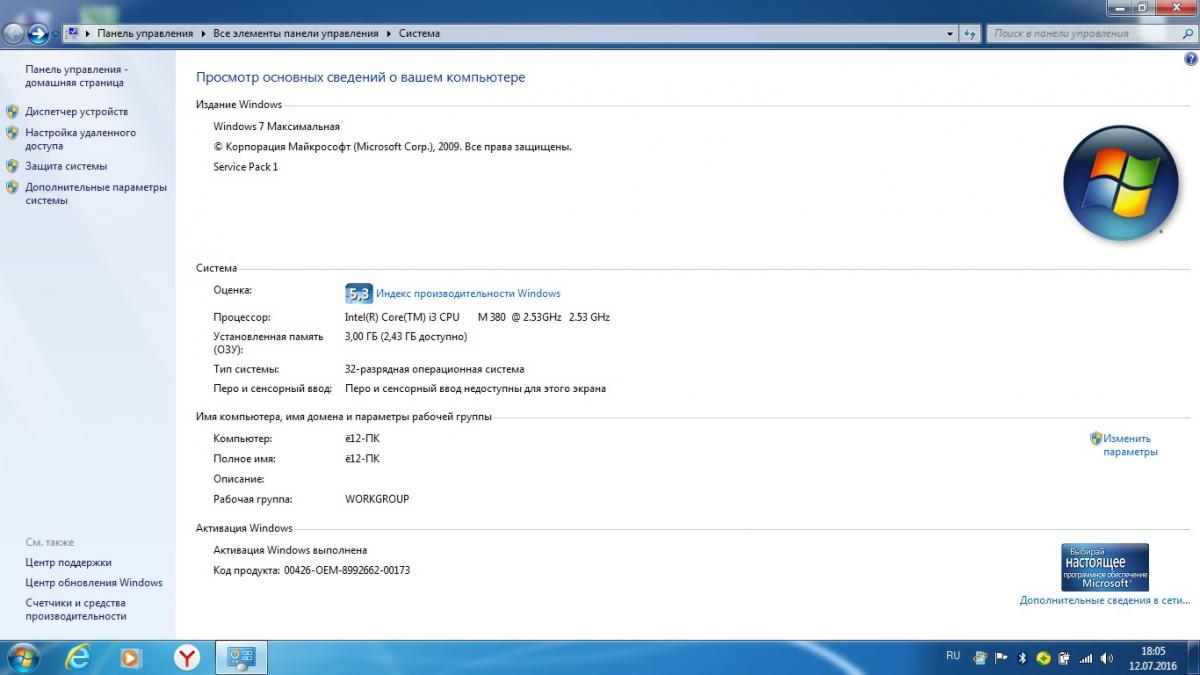Click the Show Desktop strip beside the clock
Image resolution: width=1200 pixels, height=675 pixels.
(1193, 658)
